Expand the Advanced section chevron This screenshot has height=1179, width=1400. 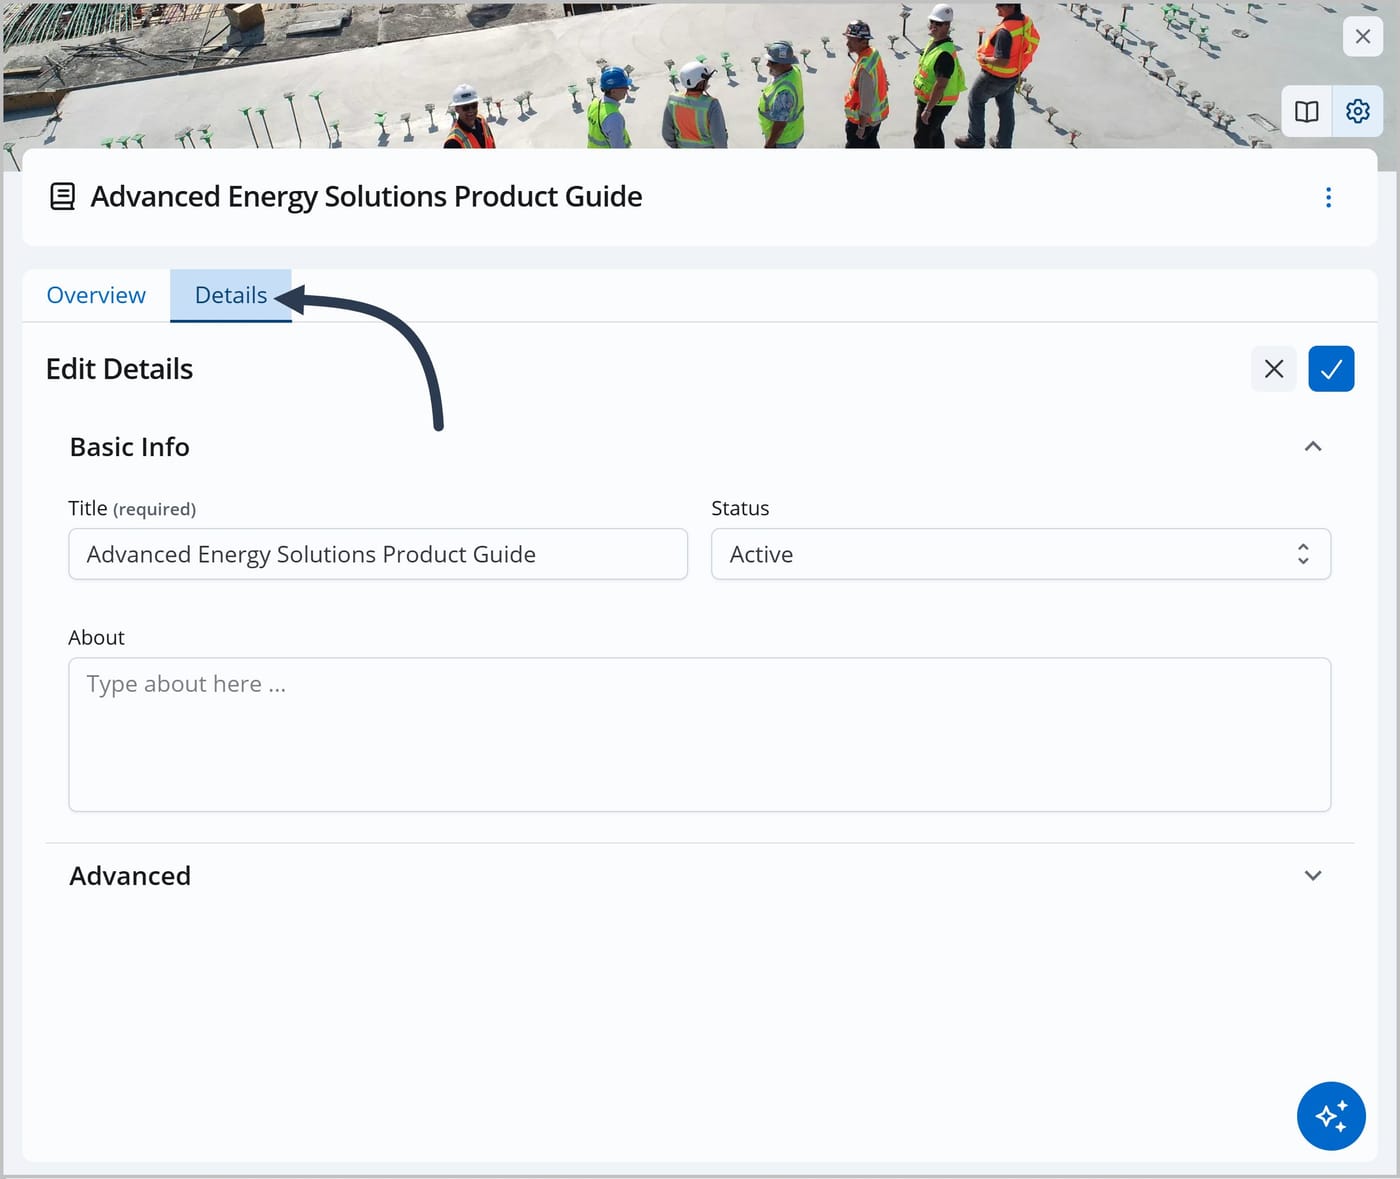(1313, 875)
